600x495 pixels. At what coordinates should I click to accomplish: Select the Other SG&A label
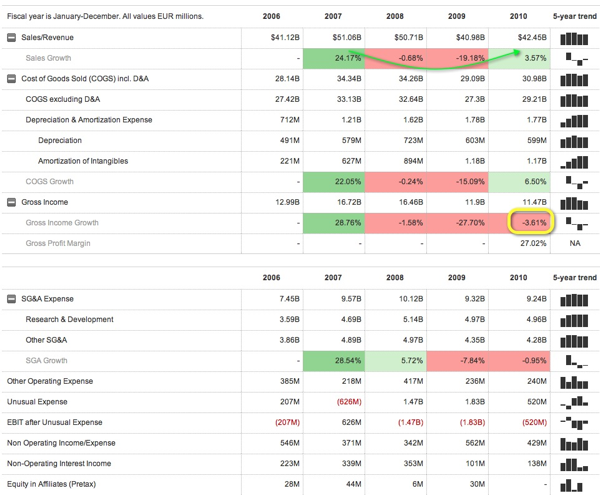pos(46,340)
